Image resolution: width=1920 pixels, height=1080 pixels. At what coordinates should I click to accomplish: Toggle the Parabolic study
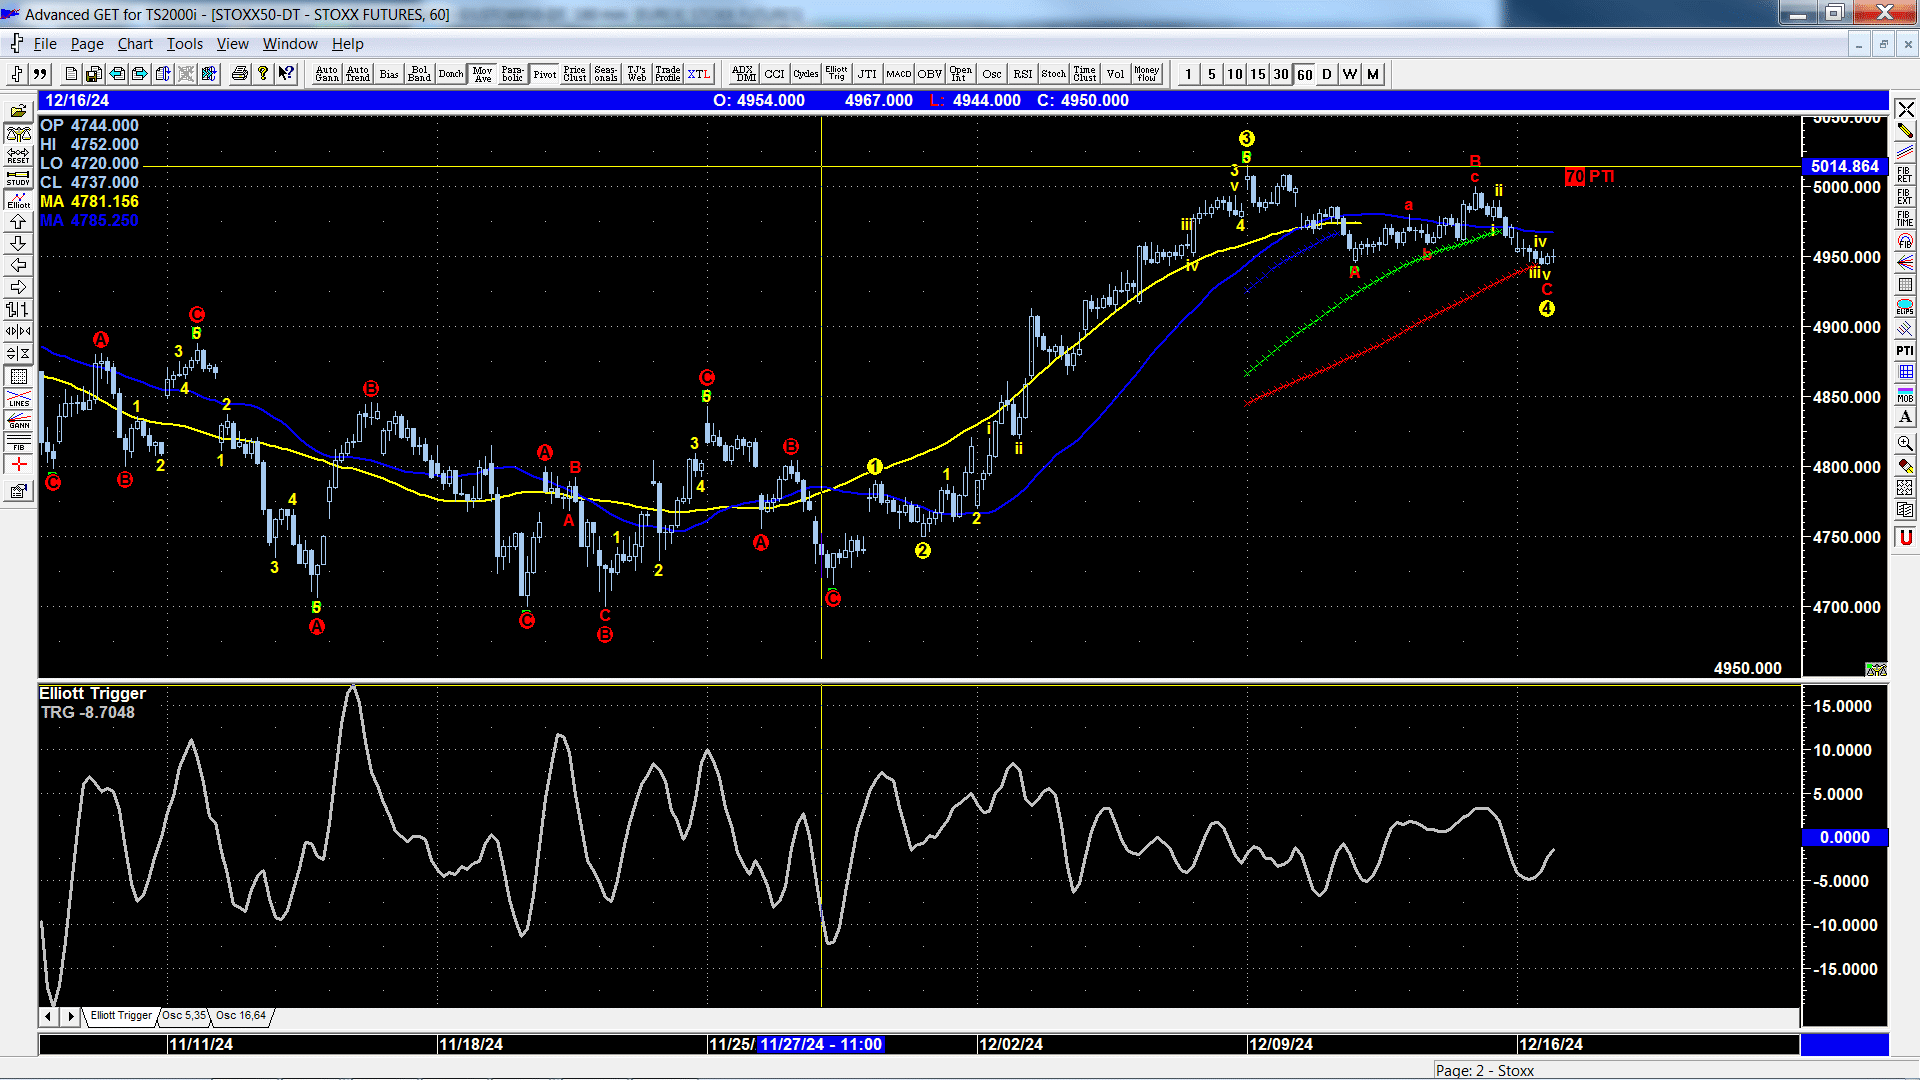(513, 74)
